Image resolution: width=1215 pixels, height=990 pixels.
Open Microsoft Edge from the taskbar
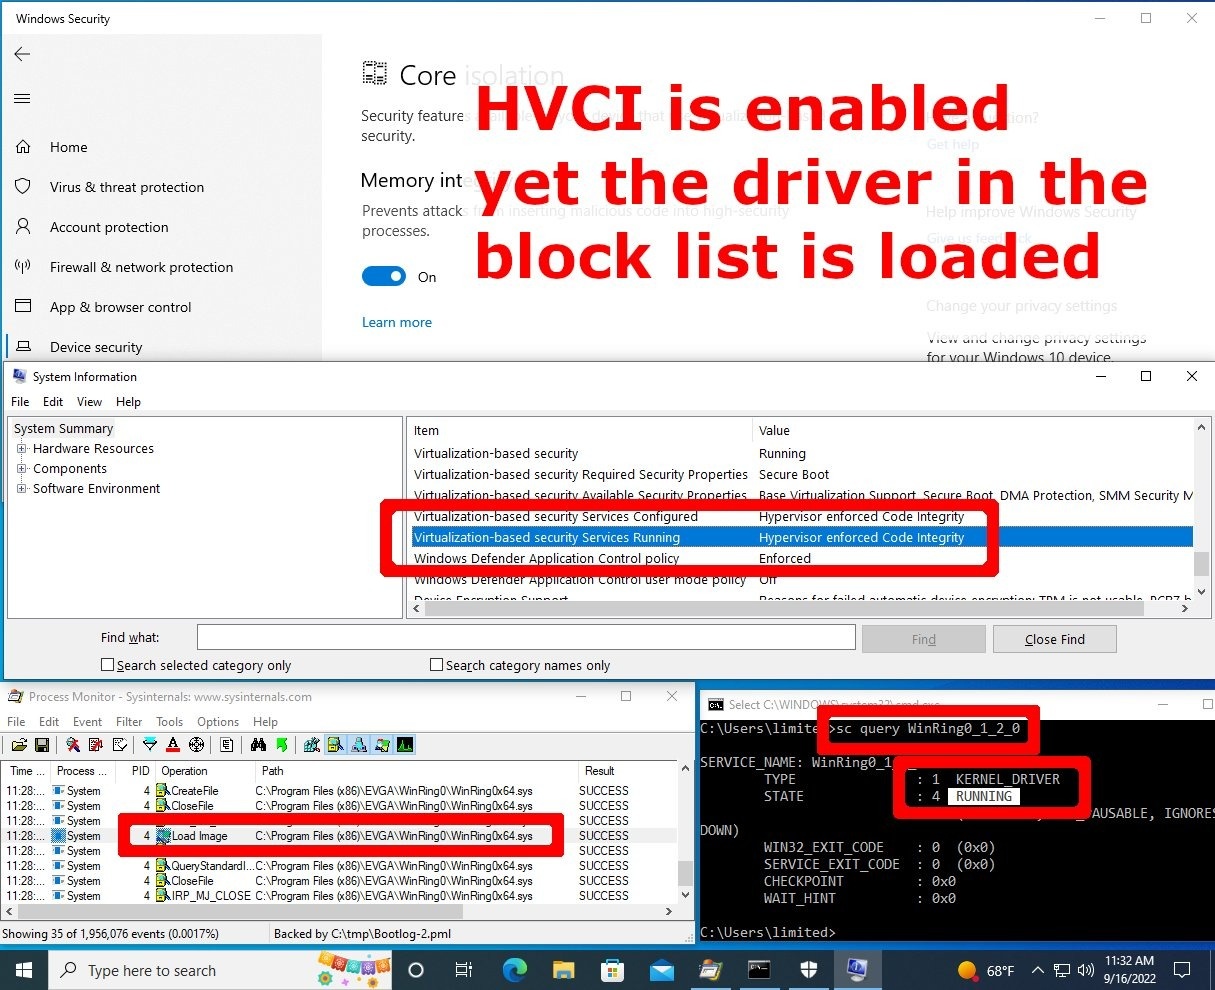tap(514, 970)
